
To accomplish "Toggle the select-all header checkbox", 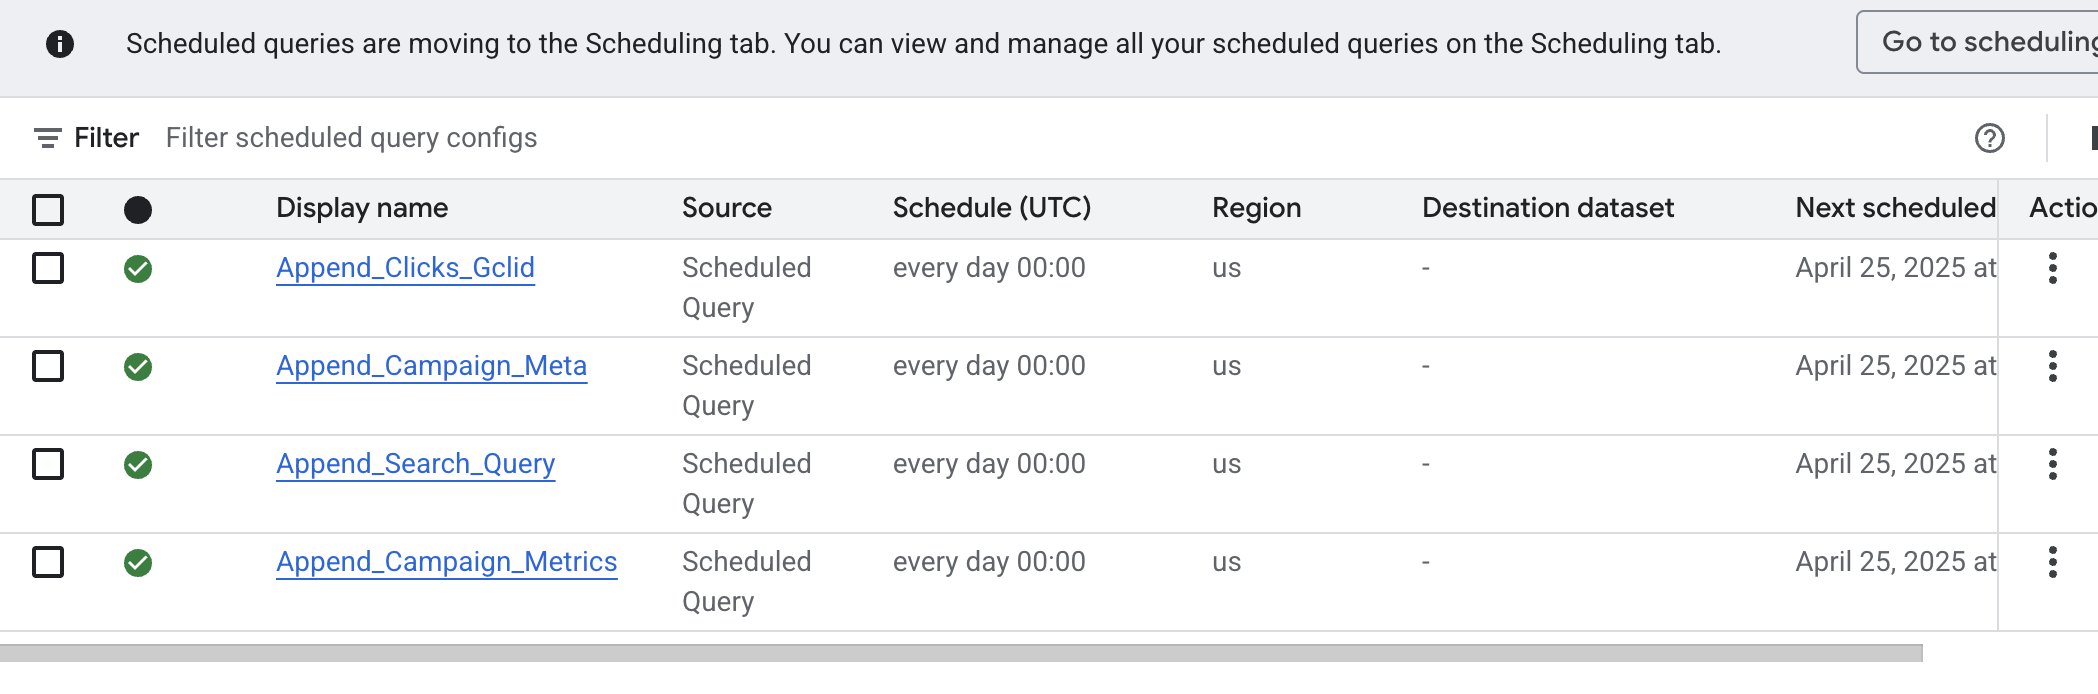I will tap(48, 209).
